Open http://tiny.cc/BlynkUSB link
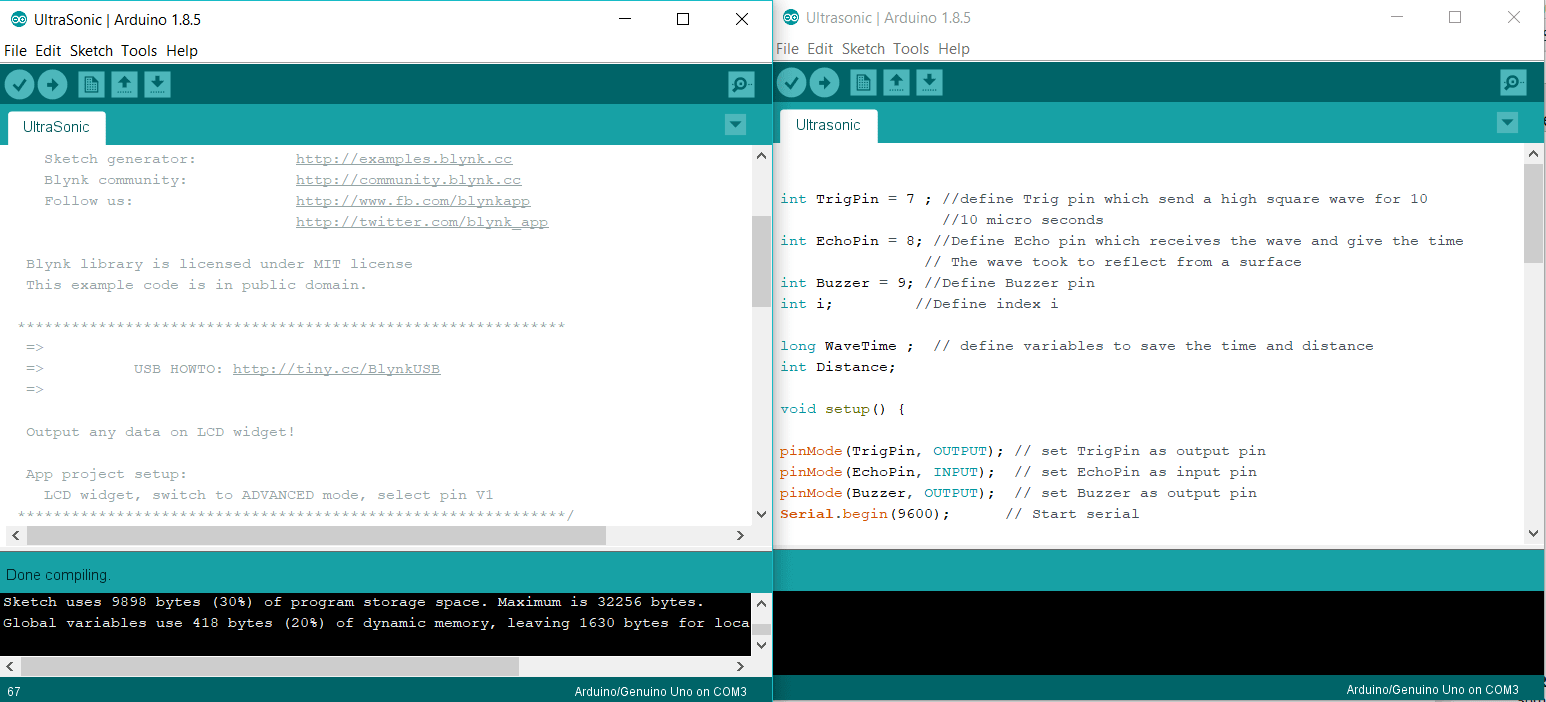Viewport: 1546px width, 702px height. point(336,369)
